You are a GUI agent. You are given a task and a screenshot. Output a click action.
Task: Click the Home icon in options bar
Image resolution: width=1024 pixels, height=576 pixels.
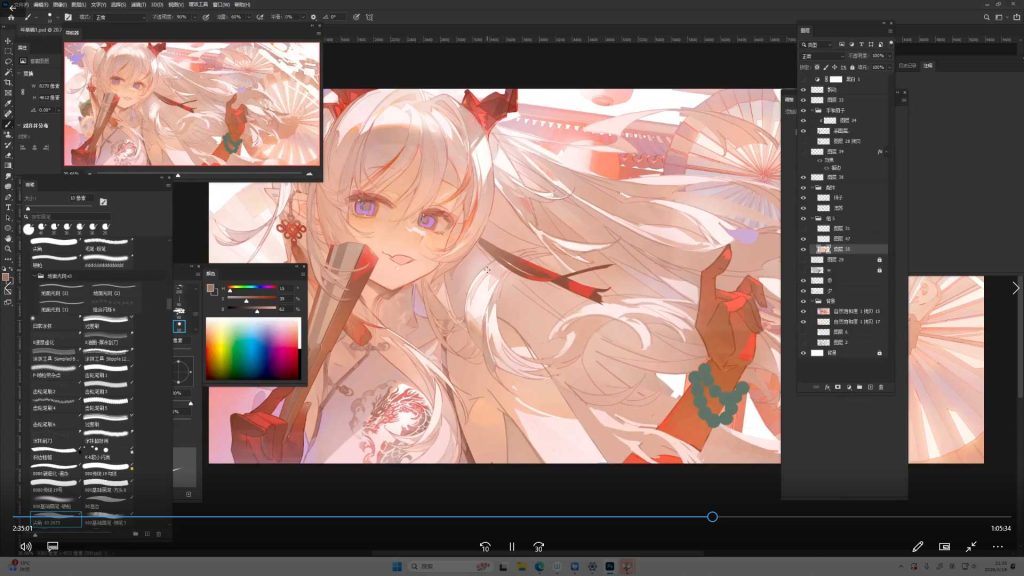(11, 17)
